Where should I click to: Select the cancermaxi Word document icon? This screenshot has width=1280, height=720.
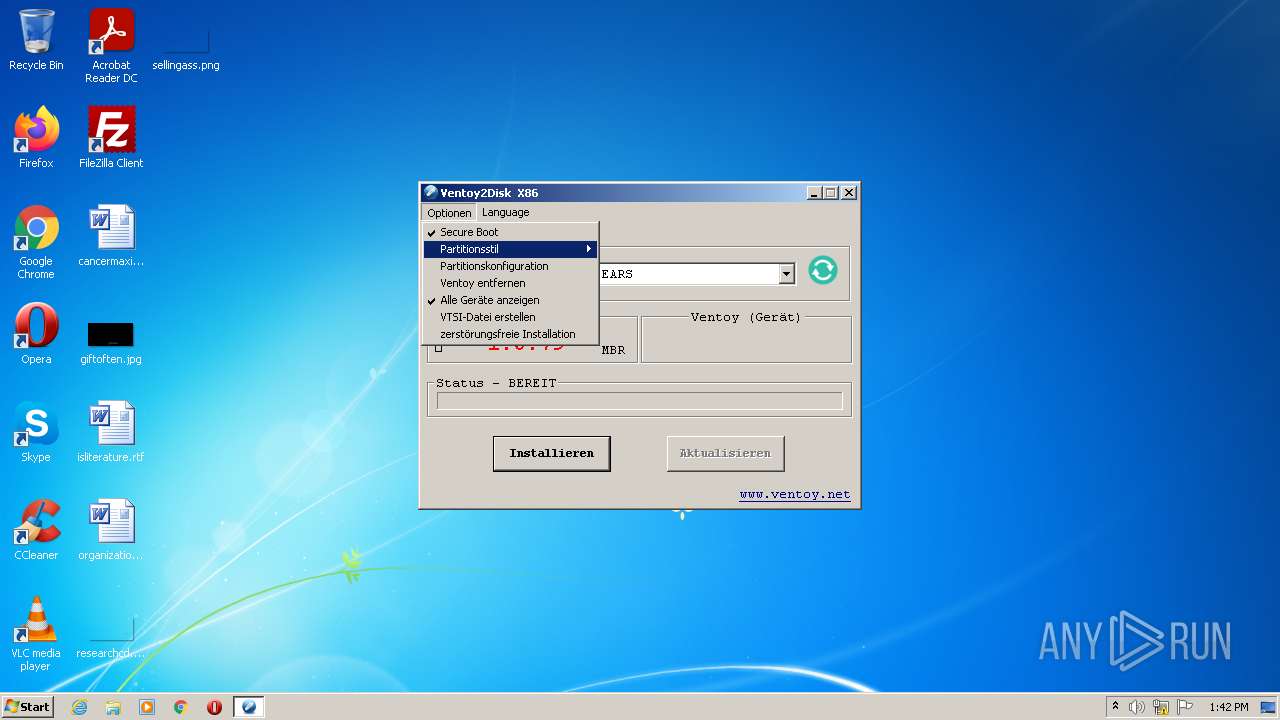[111, 236]
